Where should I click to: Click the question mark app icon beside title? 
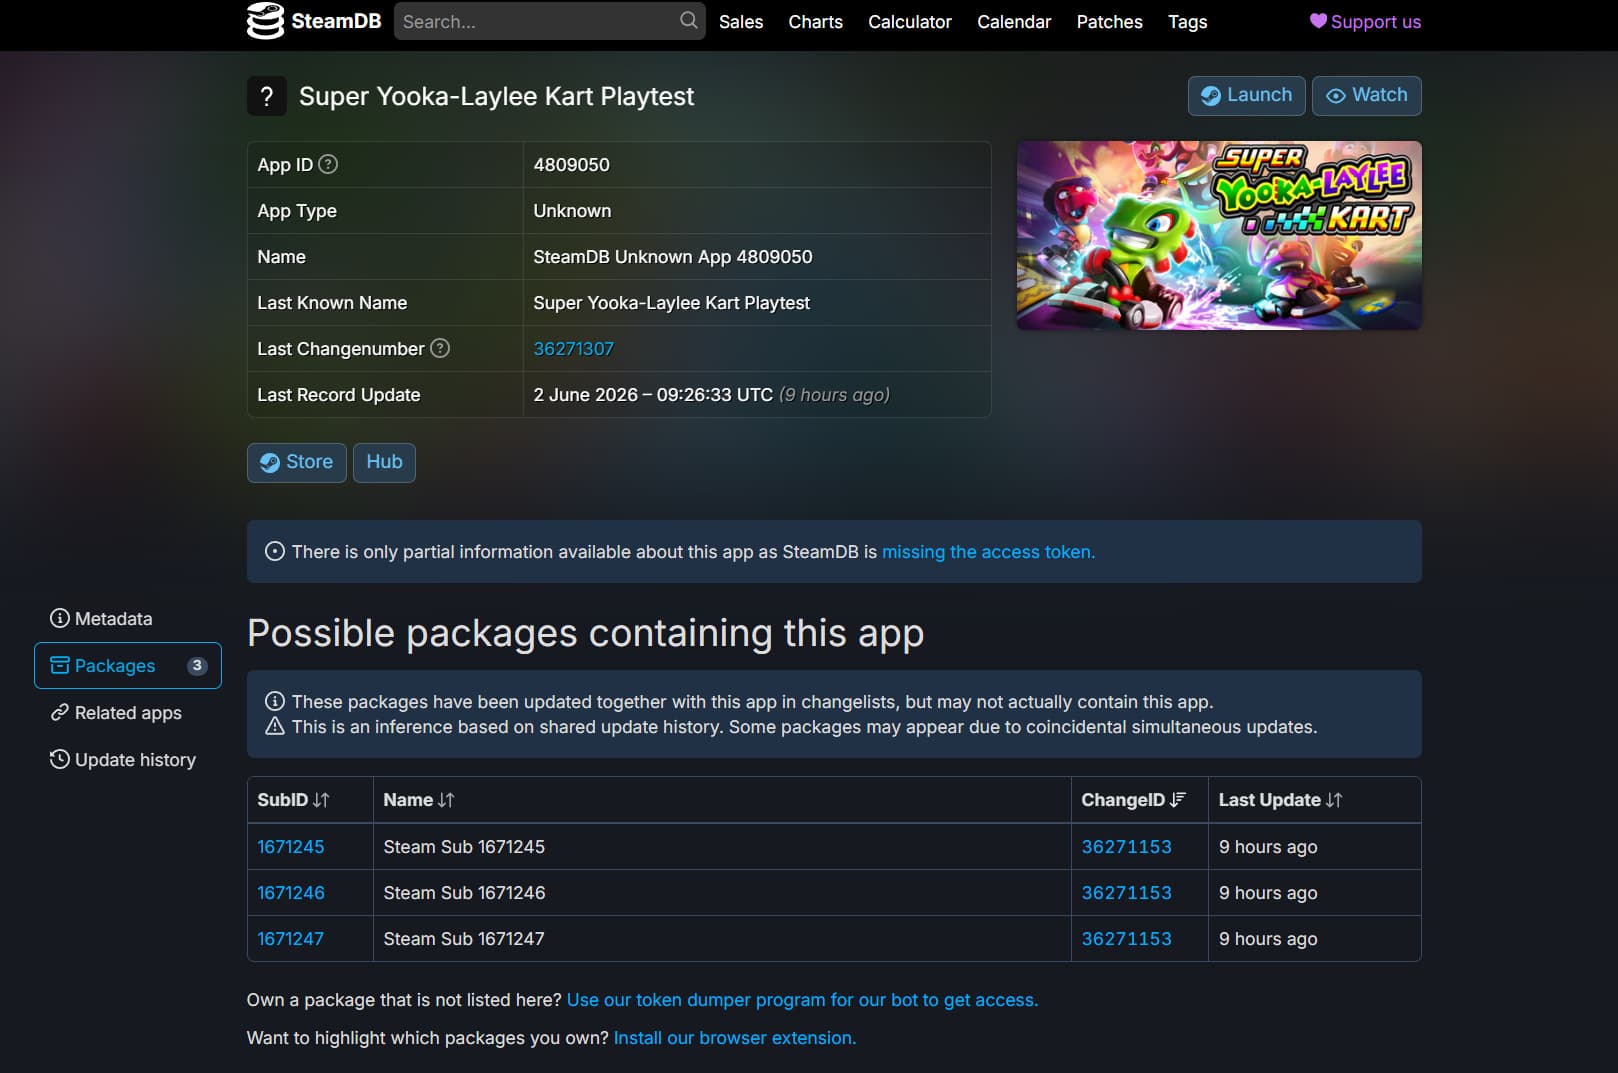(x=267, y=96)
